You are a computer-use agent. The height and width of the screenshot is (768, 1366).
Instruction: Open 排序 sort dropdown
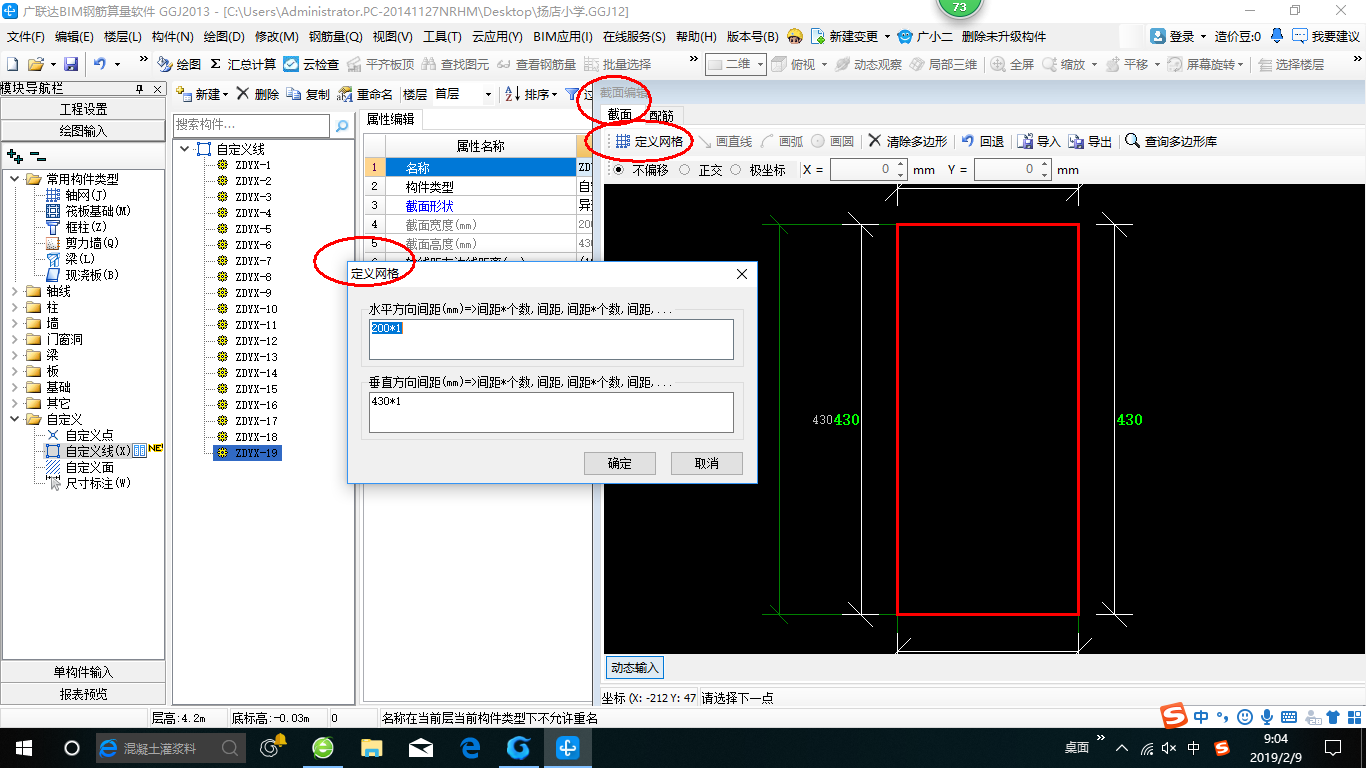(x=555, y=94)
